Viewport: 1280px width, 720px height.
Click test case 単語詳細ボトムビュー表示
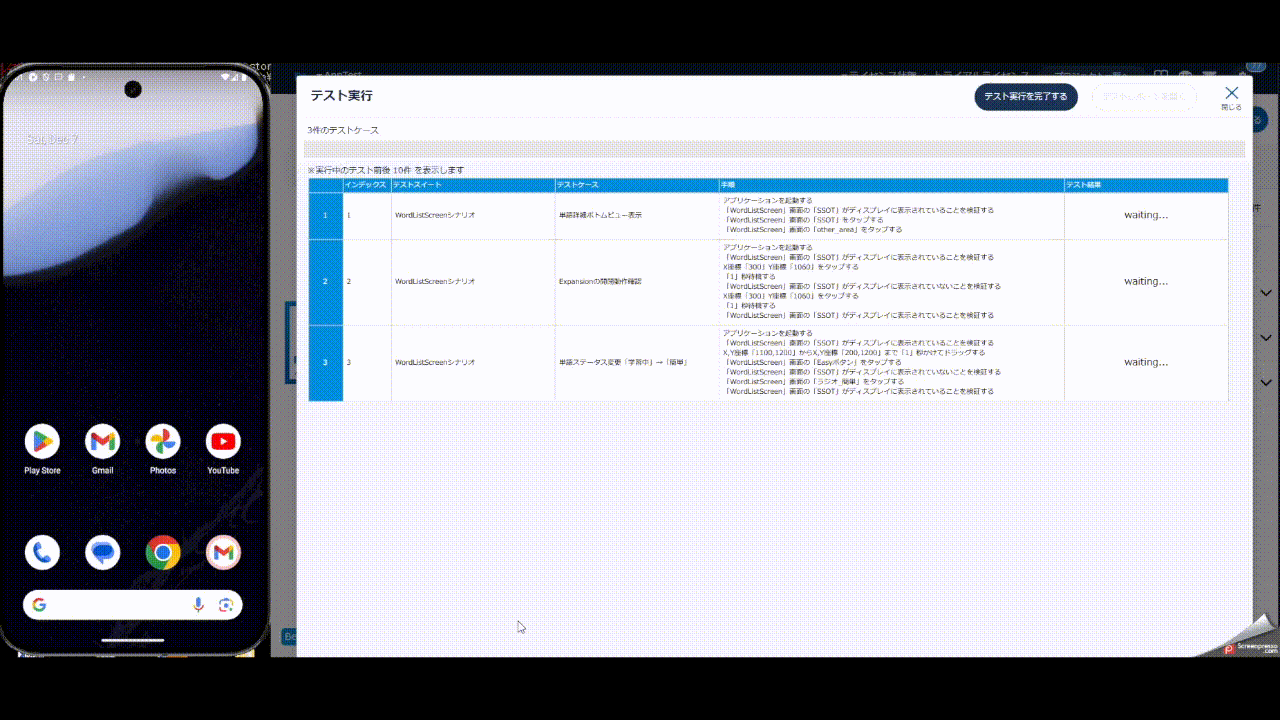(600, 216)
